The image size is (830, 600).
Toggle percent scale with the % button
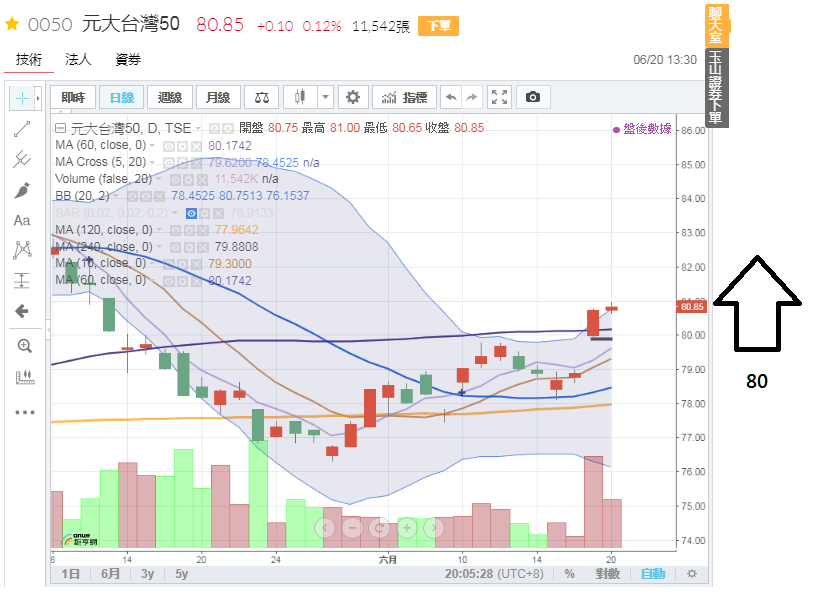click(x=570, y=574)
